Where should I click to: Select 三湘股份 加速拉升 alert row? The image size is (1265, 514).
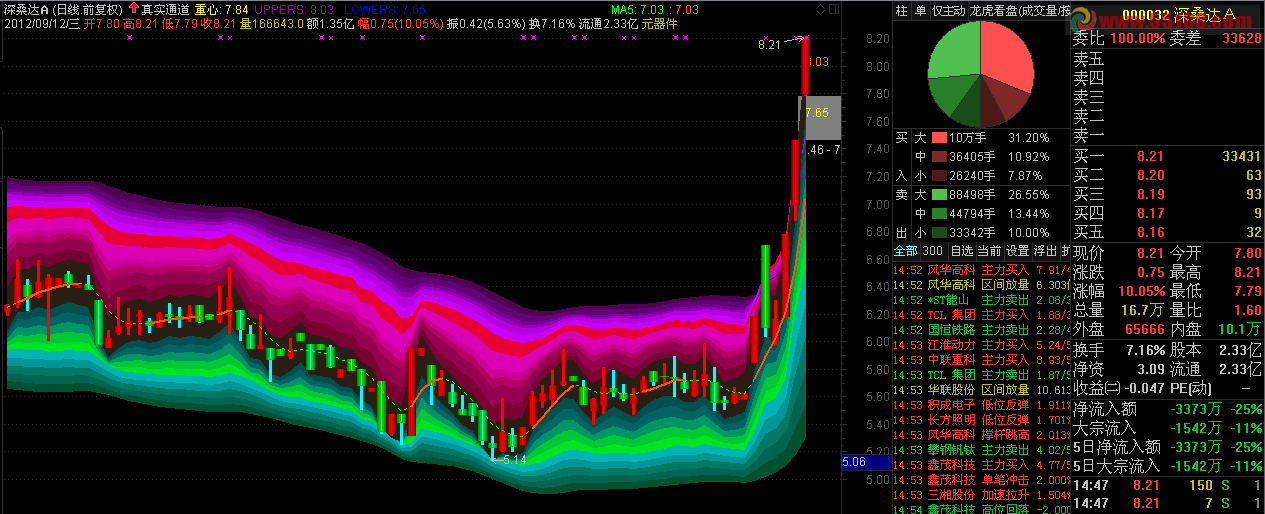tap(979, 495)
